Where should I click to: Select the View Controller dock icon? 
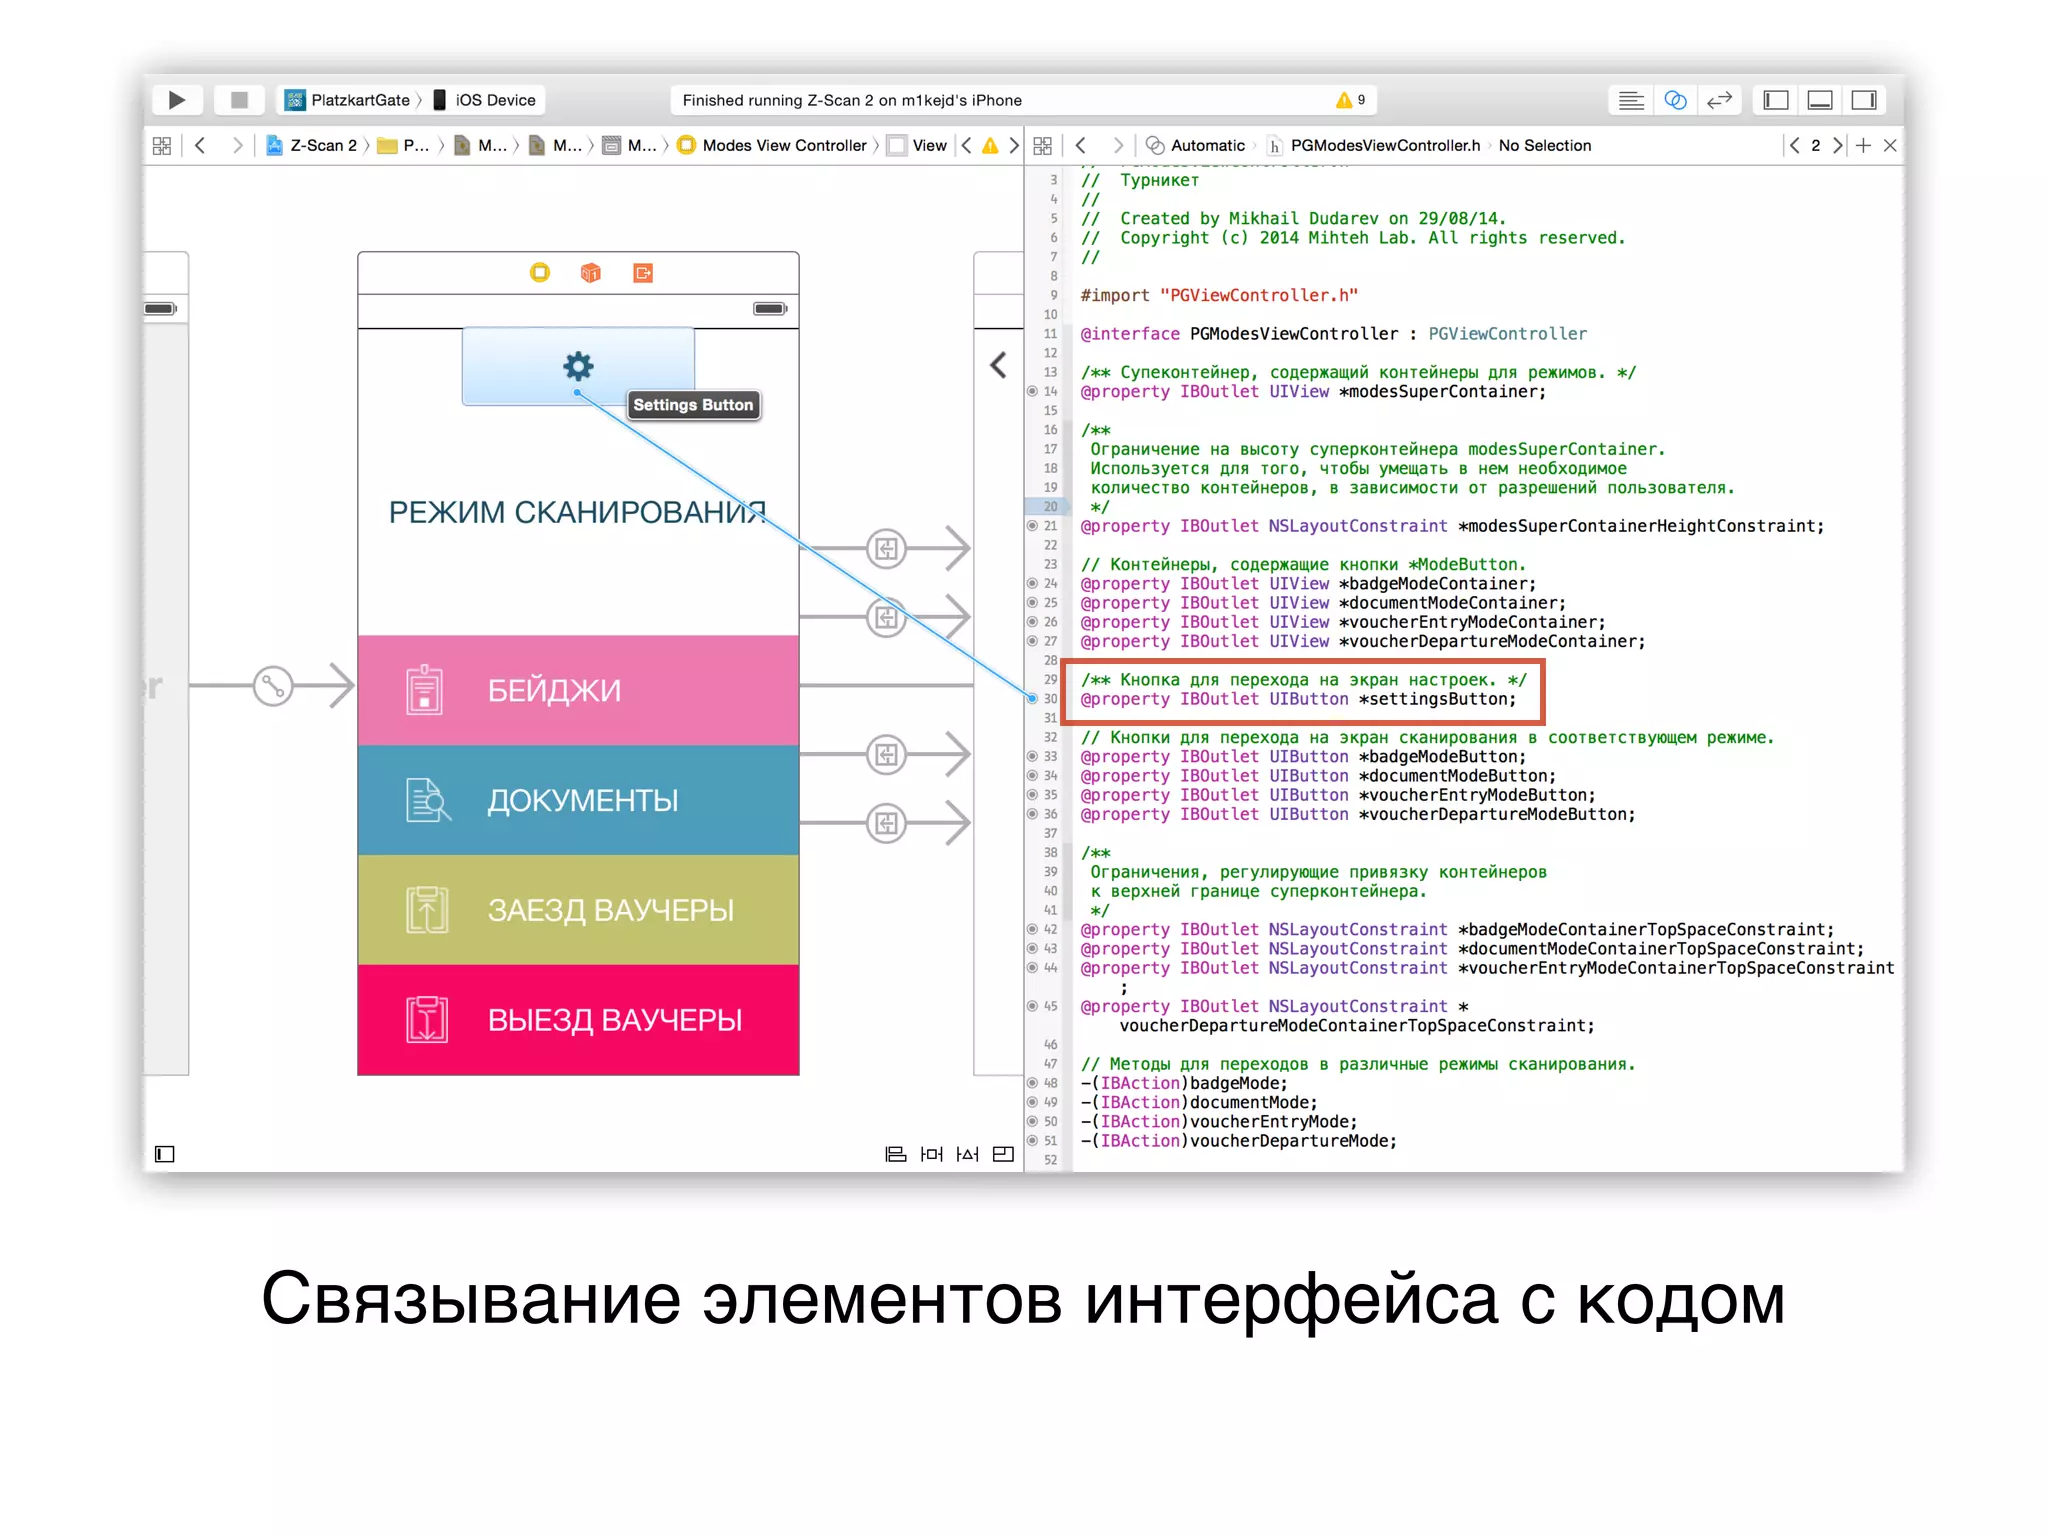[540, 273]
